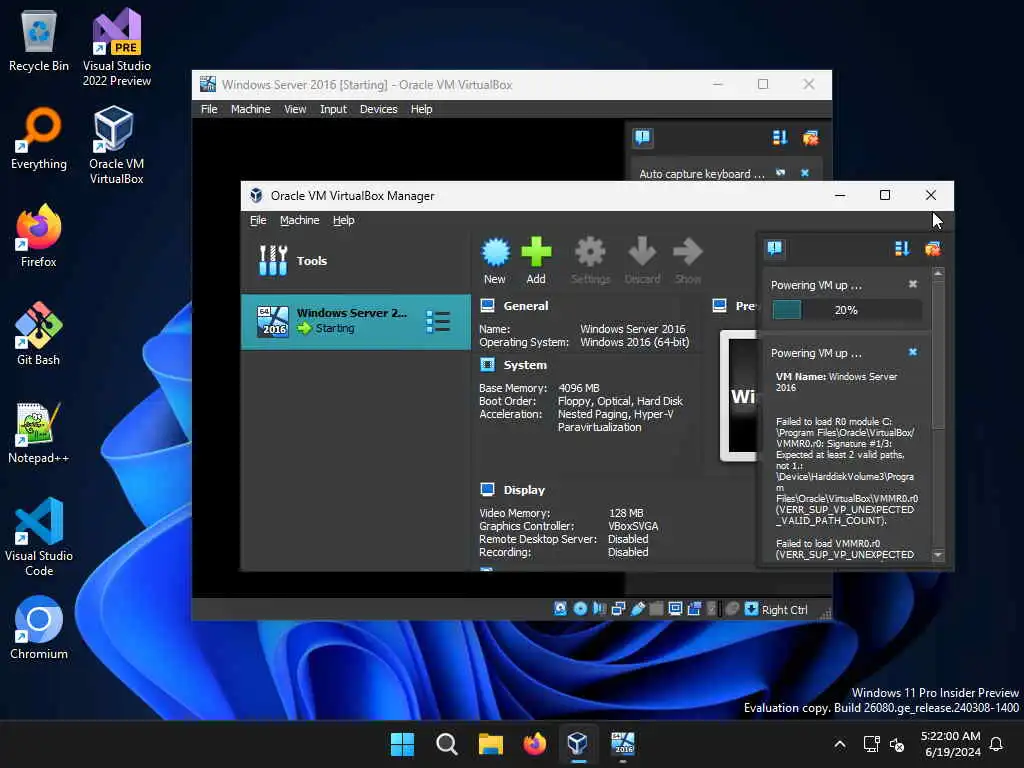The width and height of the screenshot is (1024, 768).
Task: Click mouse integration icon in VM status bar
Action: pyautogui.click(x=733, y=609)
